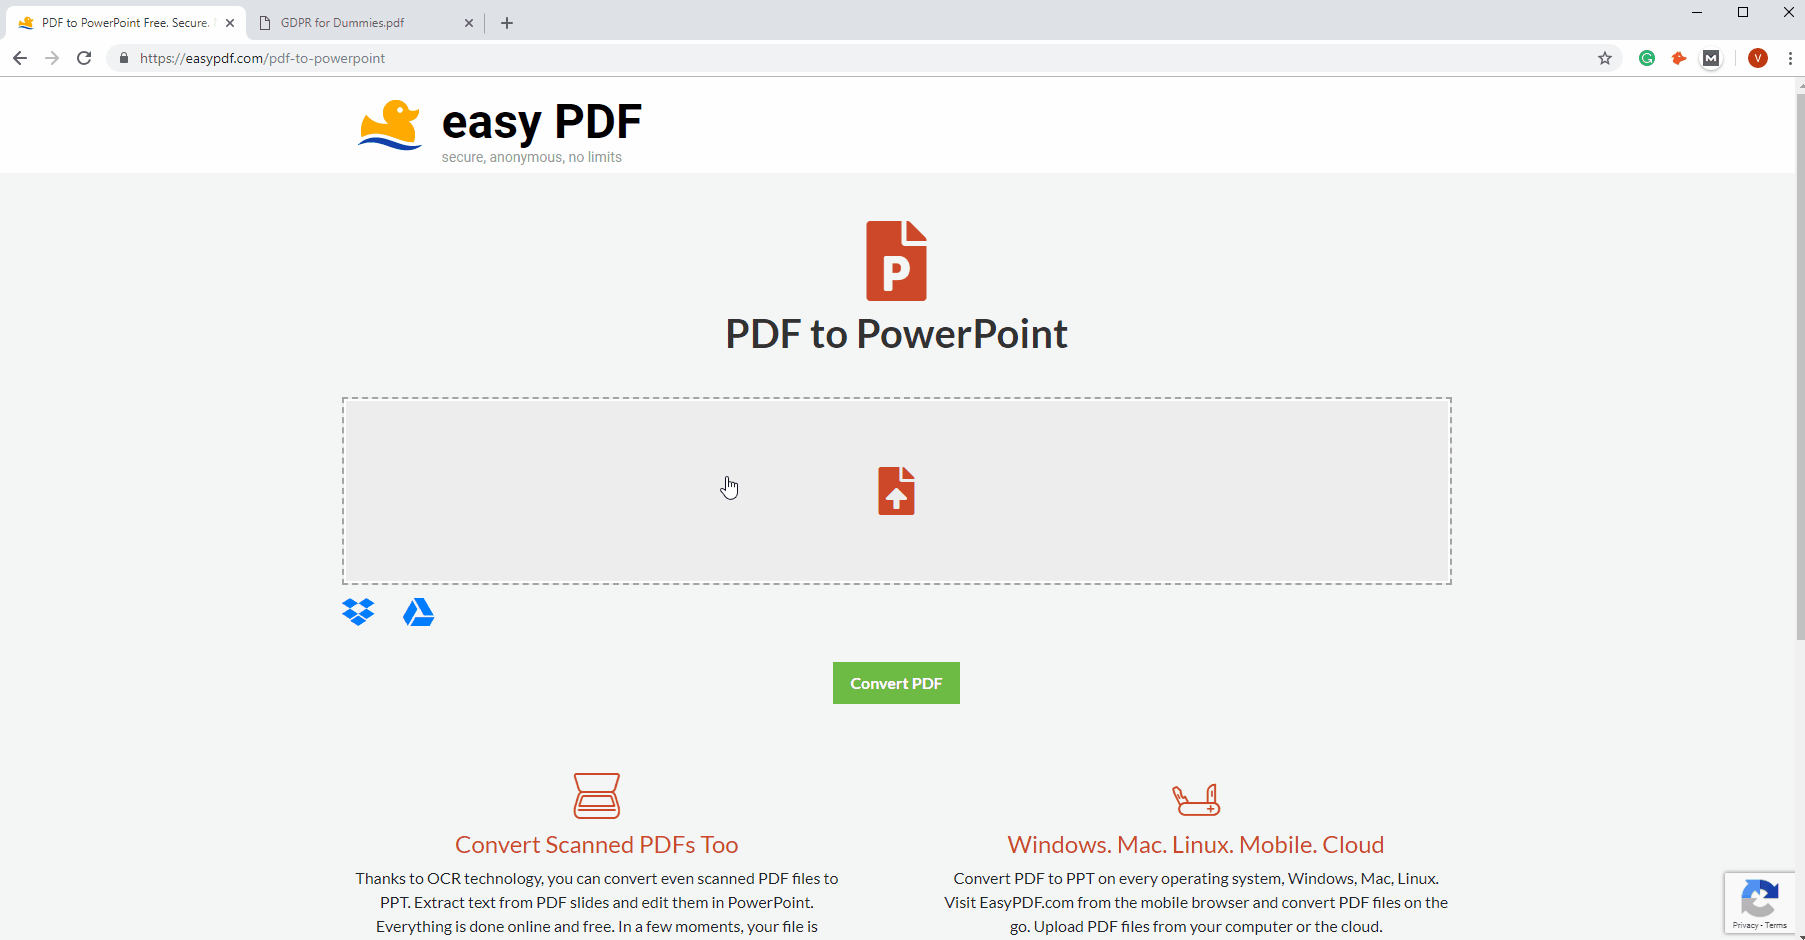Image resolution: width=1805 pixels, height=940 pixels.
Task: Click the address bar URL field
Action: (864, 58)
